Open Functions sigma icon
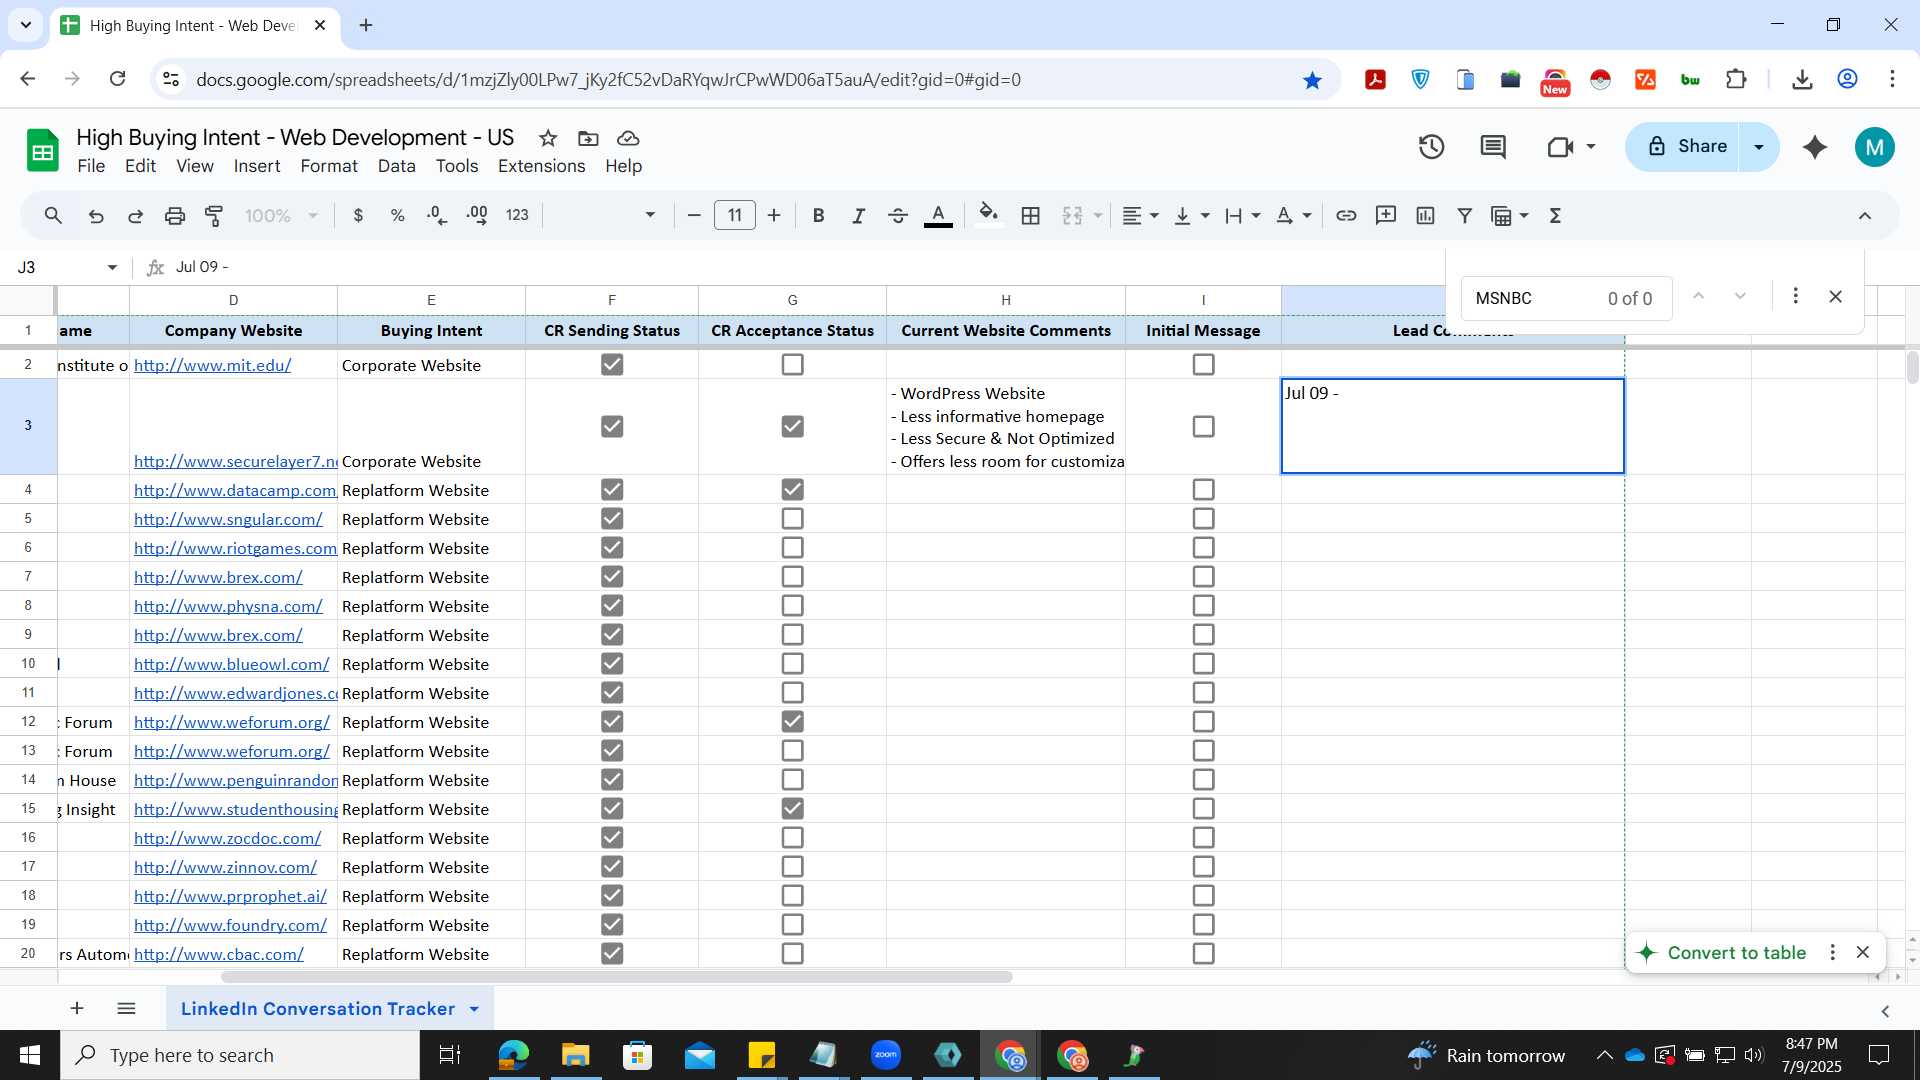Image resolution: width=1920 pixels, height=1080 pixels. coord(1555,216)
